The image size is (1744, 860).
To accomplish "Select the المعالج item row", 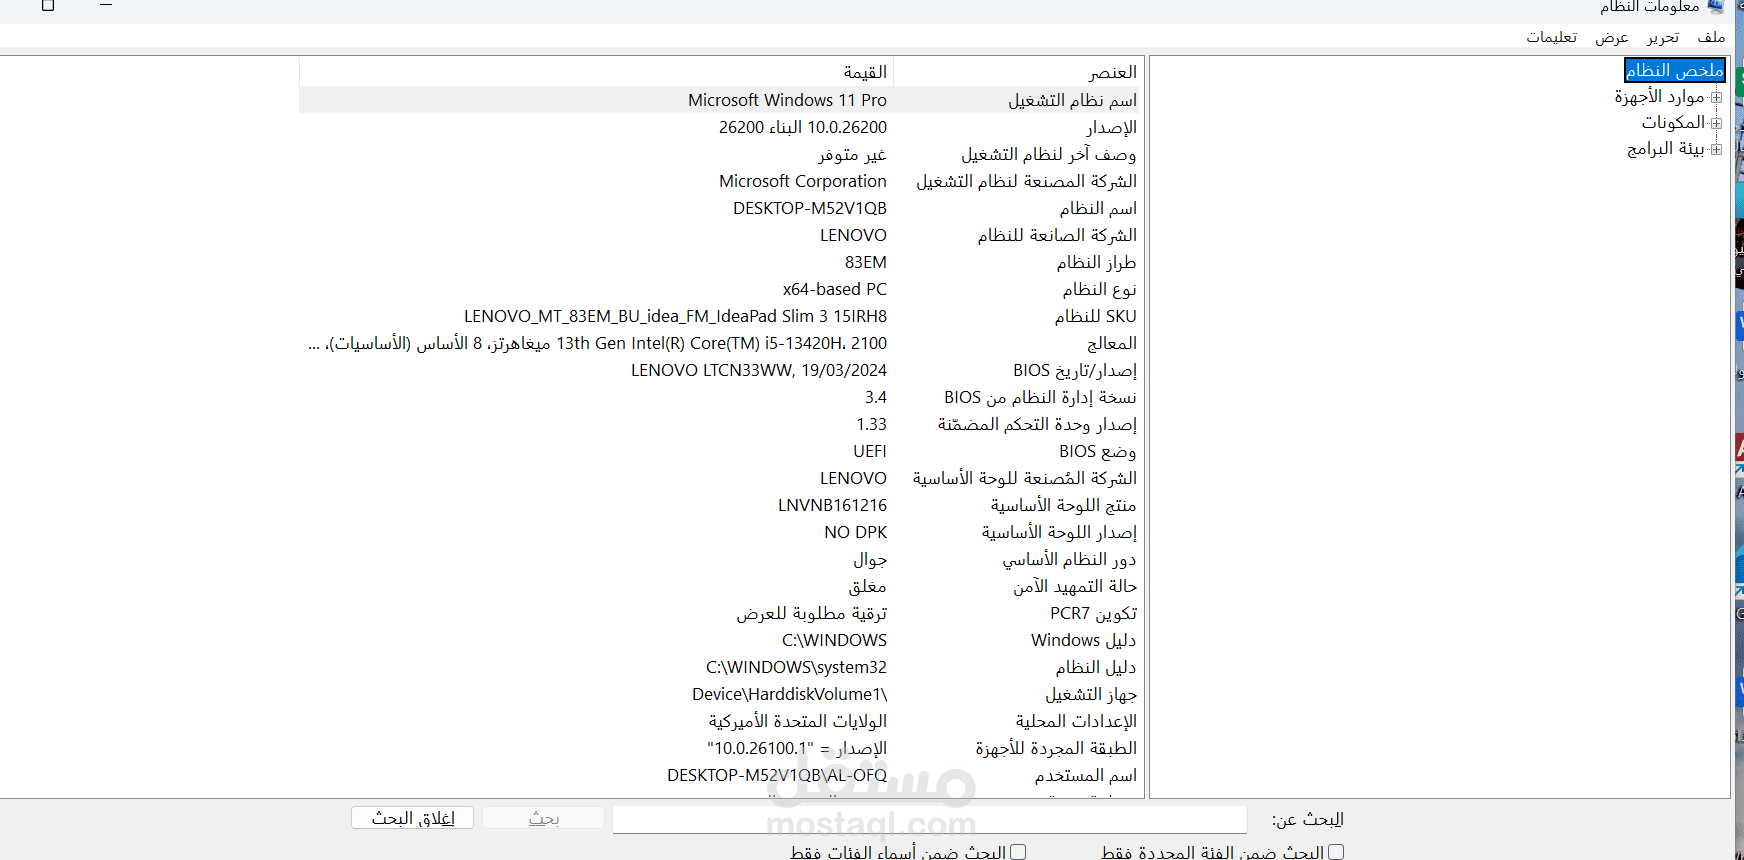I will click(1111, 343).
